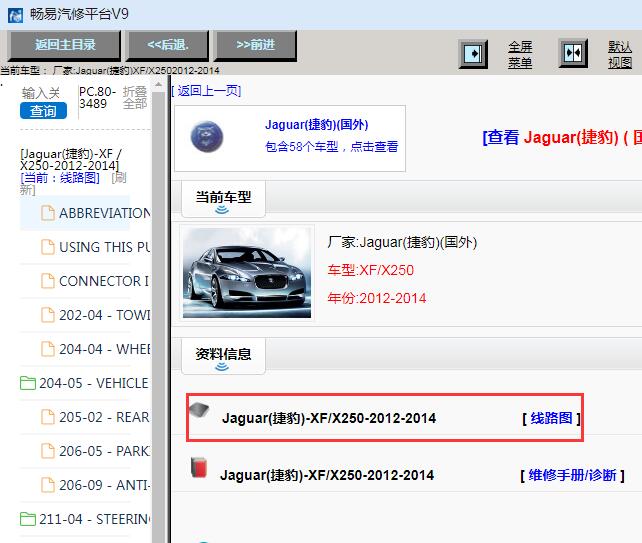Open the 维修手册/诊断 link

(572, 475)
